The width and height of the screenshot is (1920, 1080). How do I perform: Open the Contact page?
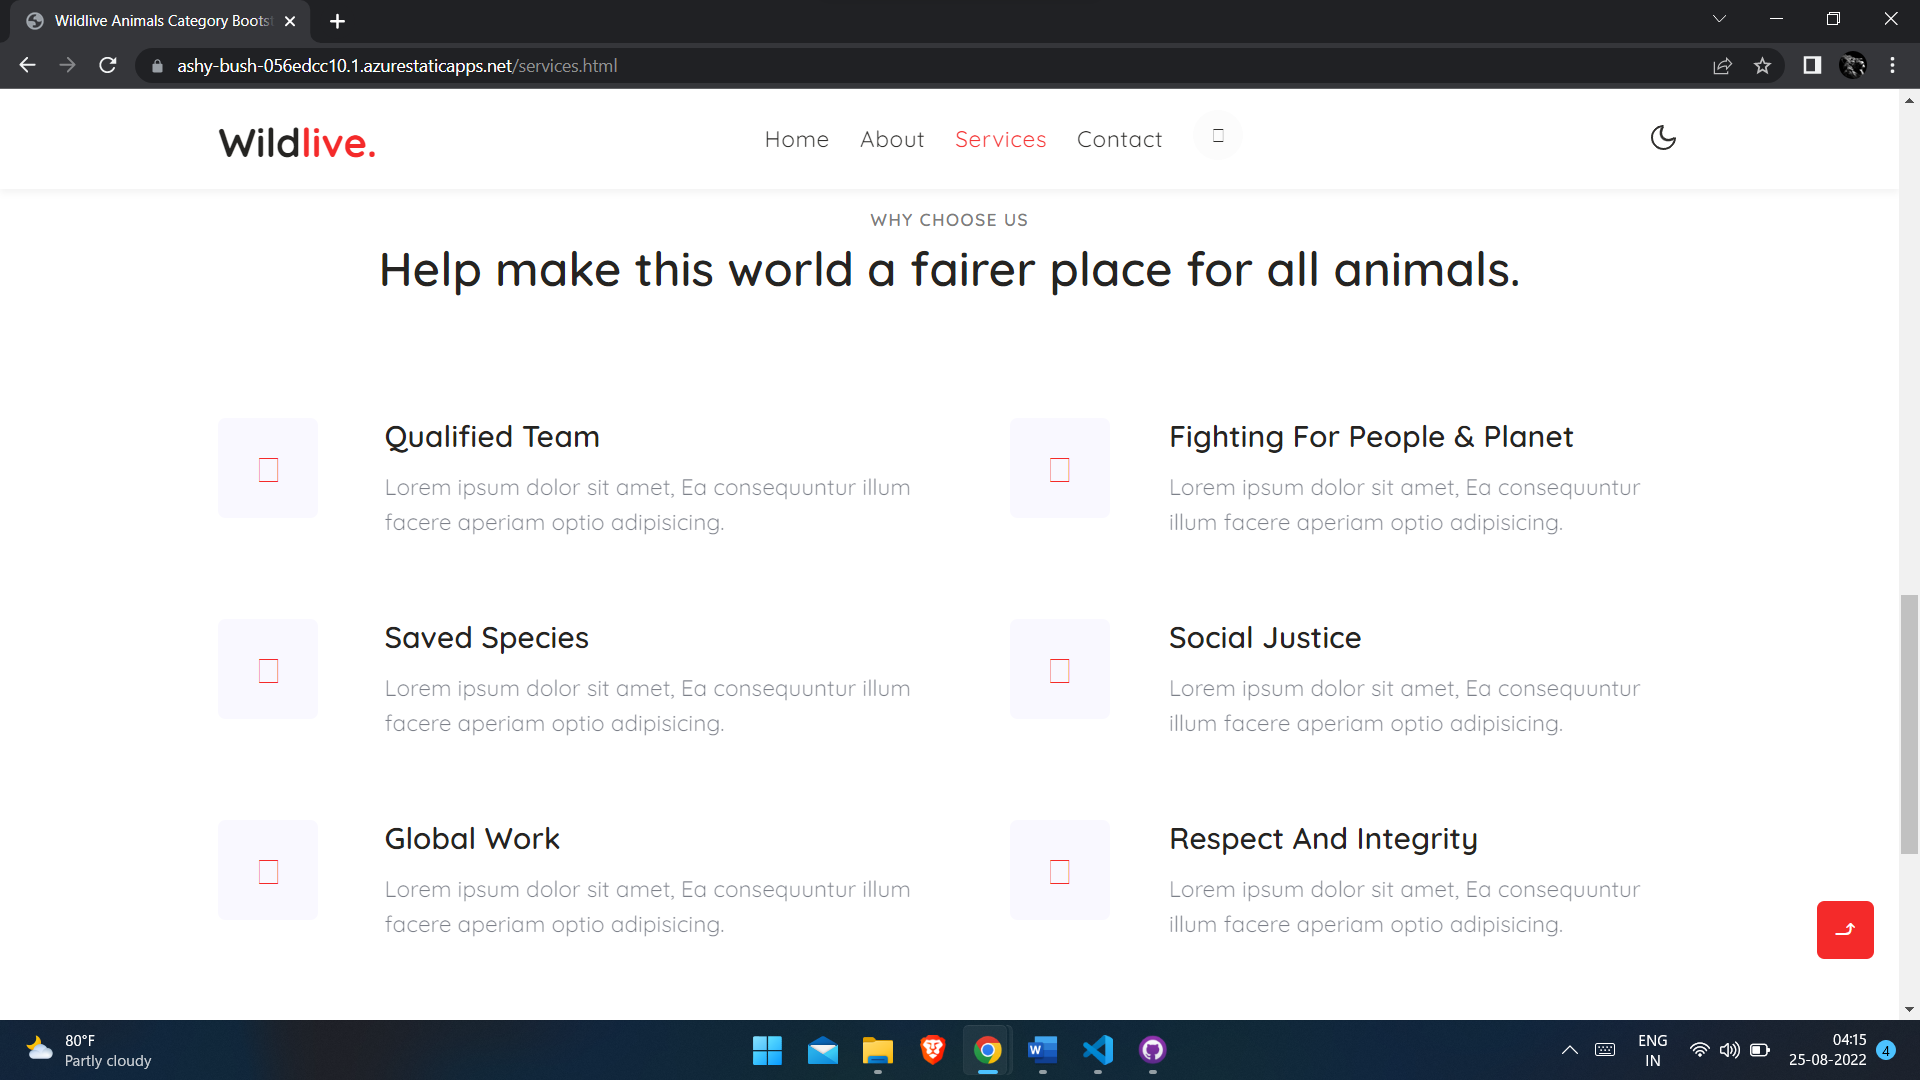tap(1120, 139)
